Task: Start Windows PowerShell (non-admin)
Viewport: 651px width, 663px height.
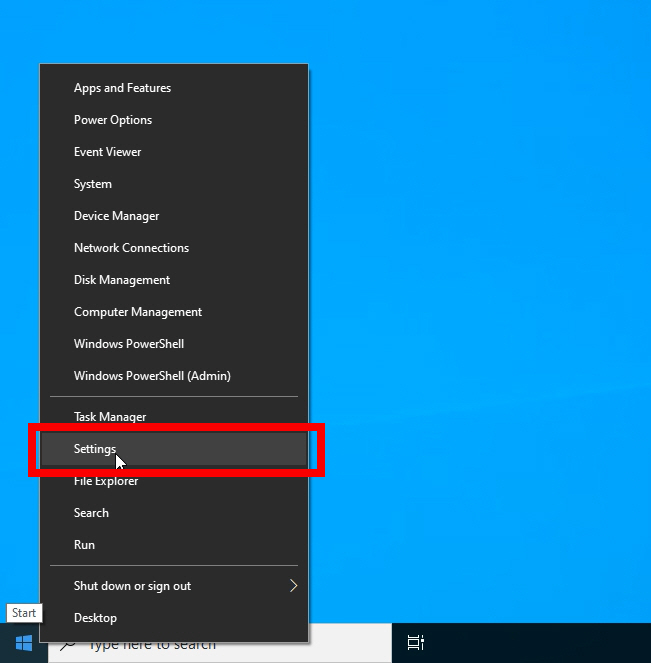Action: (x=174, y=344)
